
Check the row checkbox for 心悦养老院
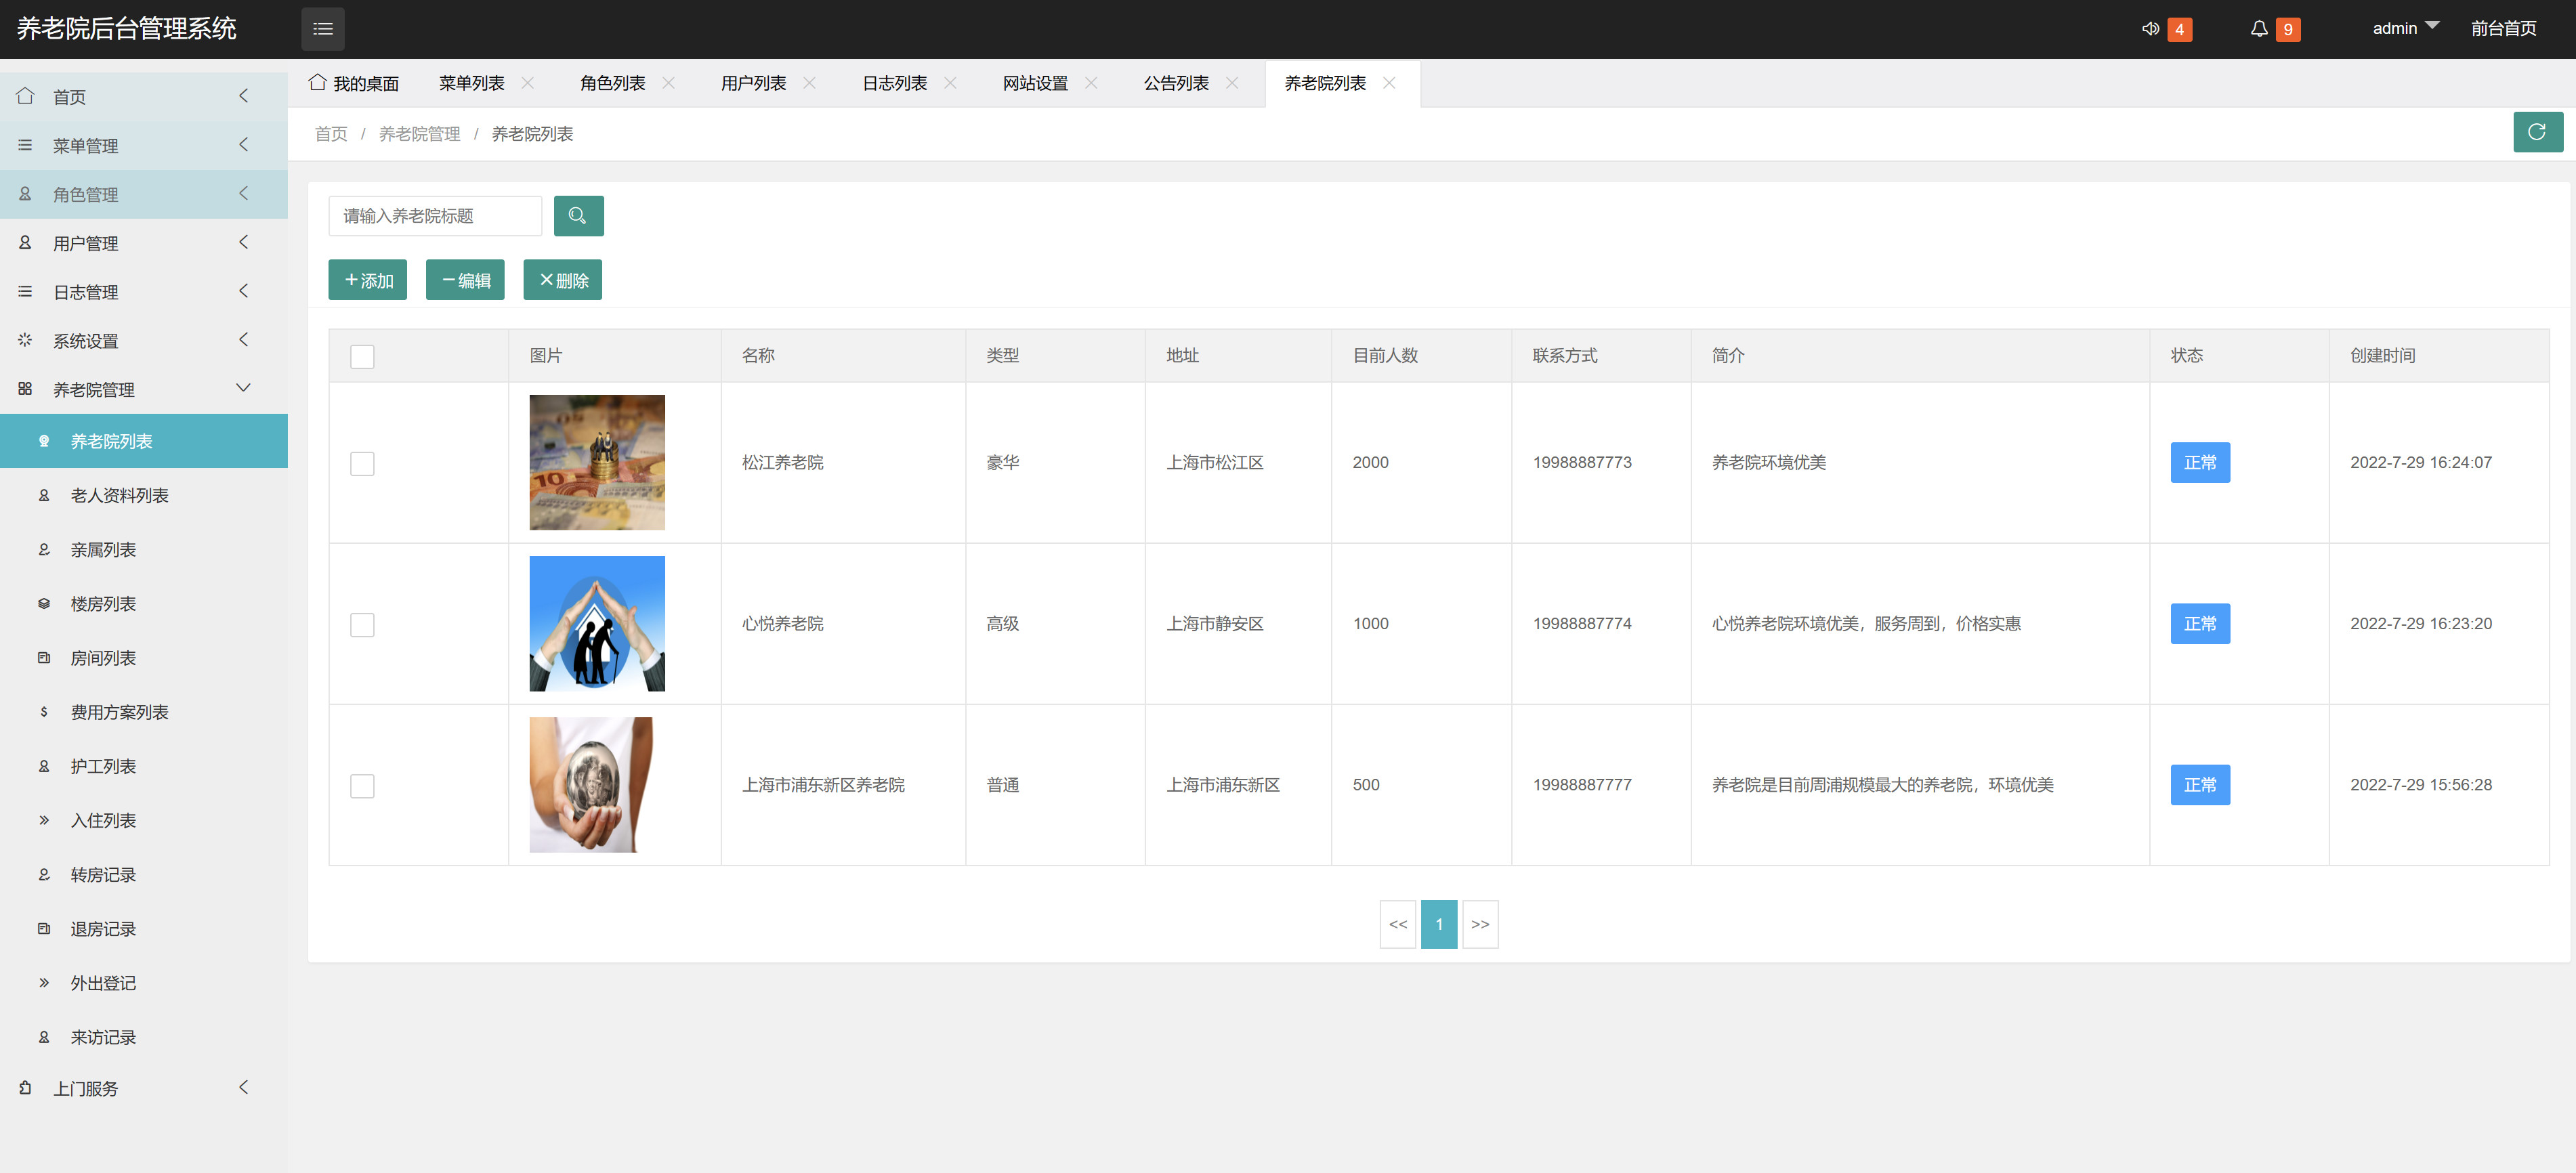(362, 624)
